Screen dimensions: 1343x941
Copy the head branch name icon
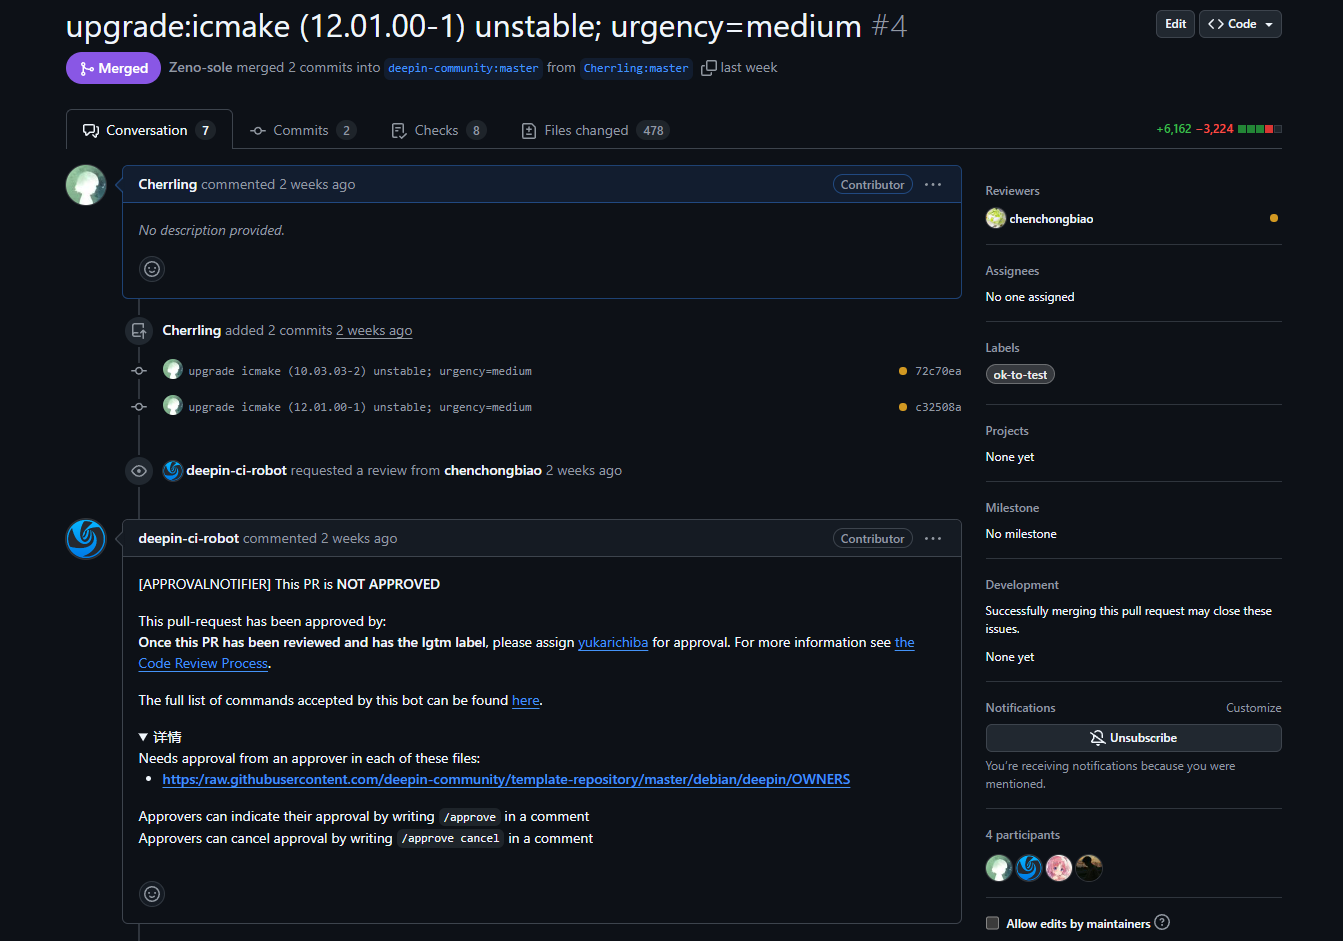pos(708,68)
